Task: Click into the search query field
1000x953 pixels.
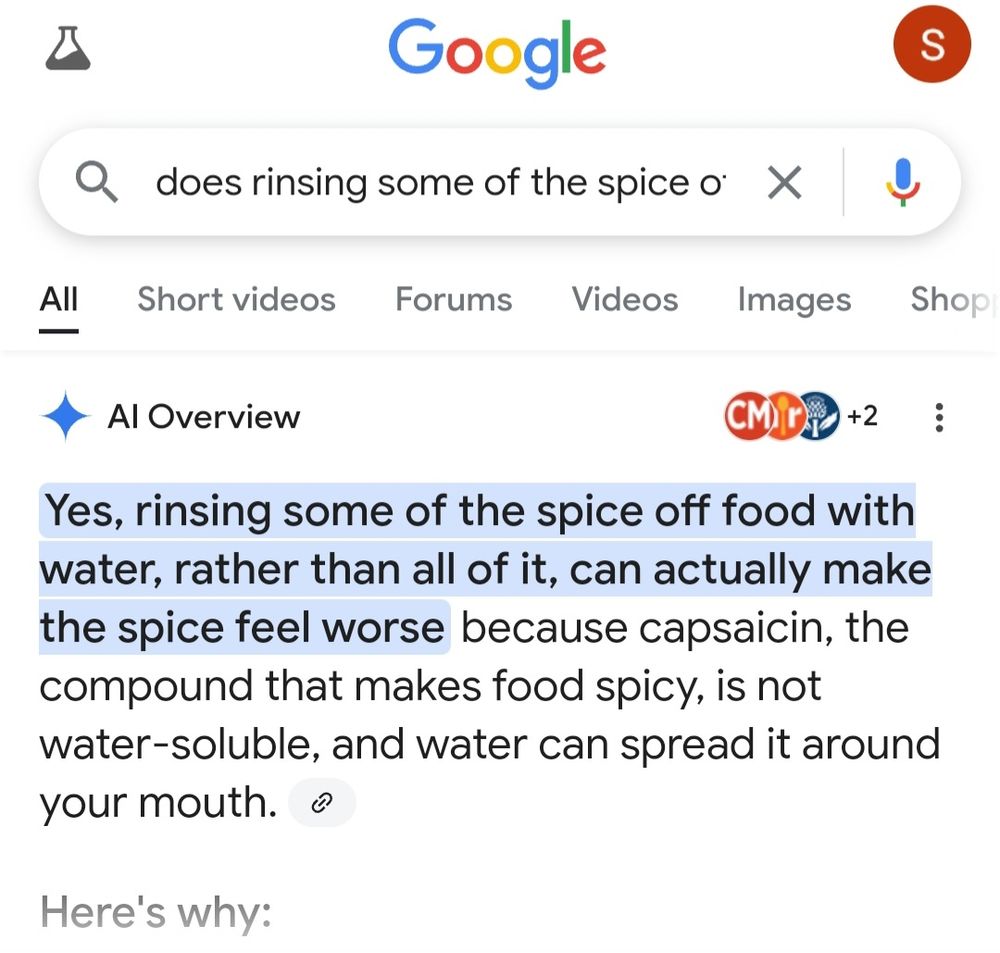Action: (440, 182)
